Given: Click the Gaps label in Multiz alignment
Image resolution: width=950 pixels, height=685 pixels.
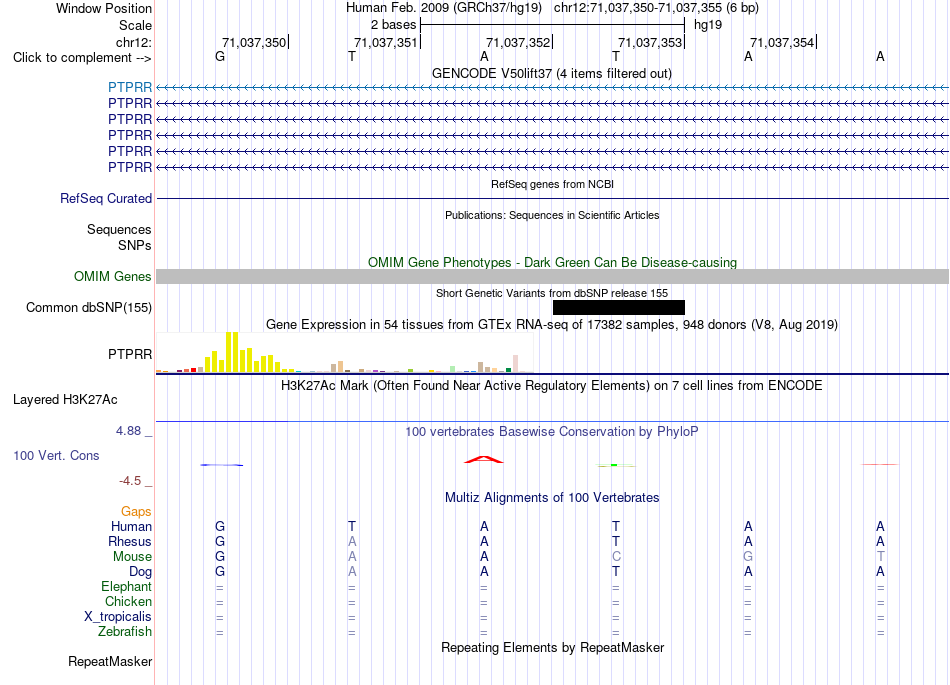Looking at the screenshot, I should [x=136, y=512].
